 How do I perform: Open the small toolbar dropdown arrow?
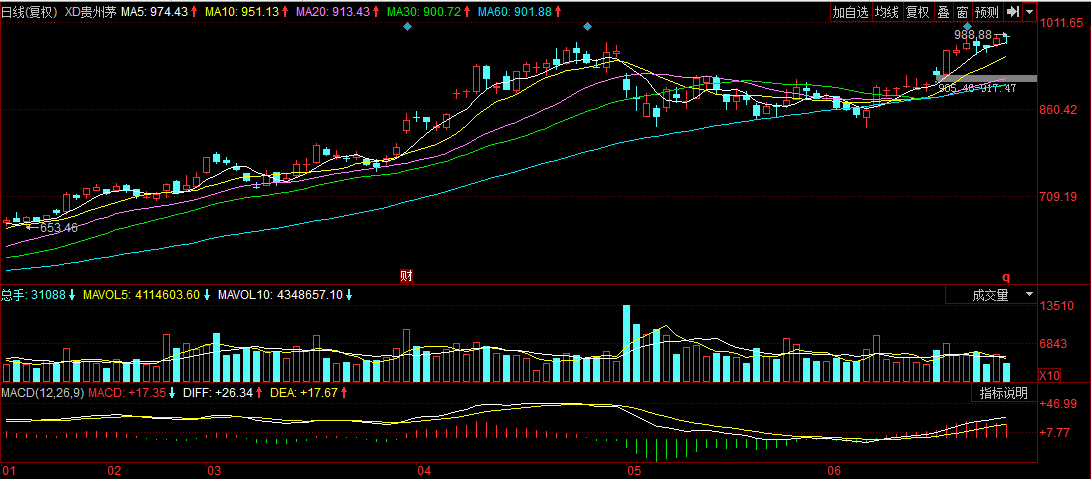[1030, 12]
